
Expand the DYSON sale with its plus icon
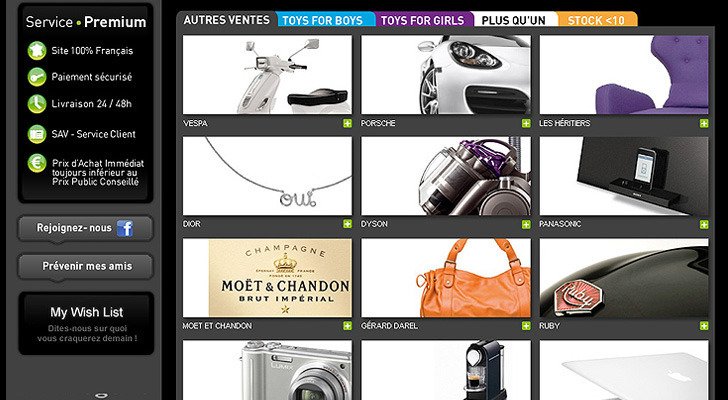click(526, 224)
